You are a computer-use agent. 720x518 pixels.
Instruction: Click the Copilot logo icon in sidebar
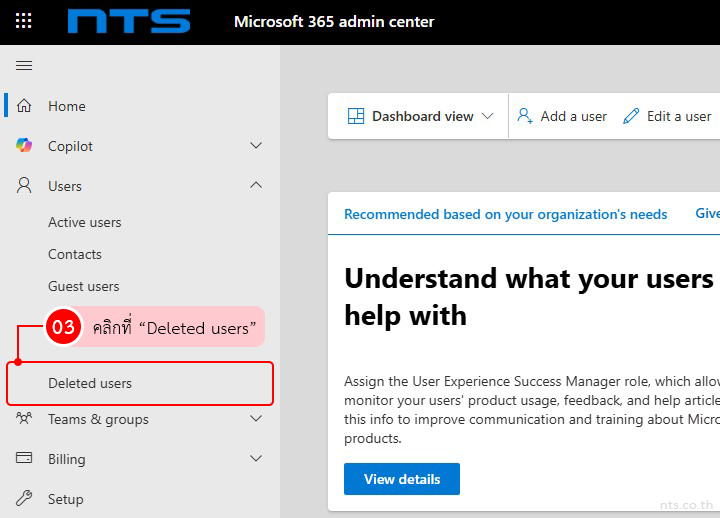[x=24, y=146]
